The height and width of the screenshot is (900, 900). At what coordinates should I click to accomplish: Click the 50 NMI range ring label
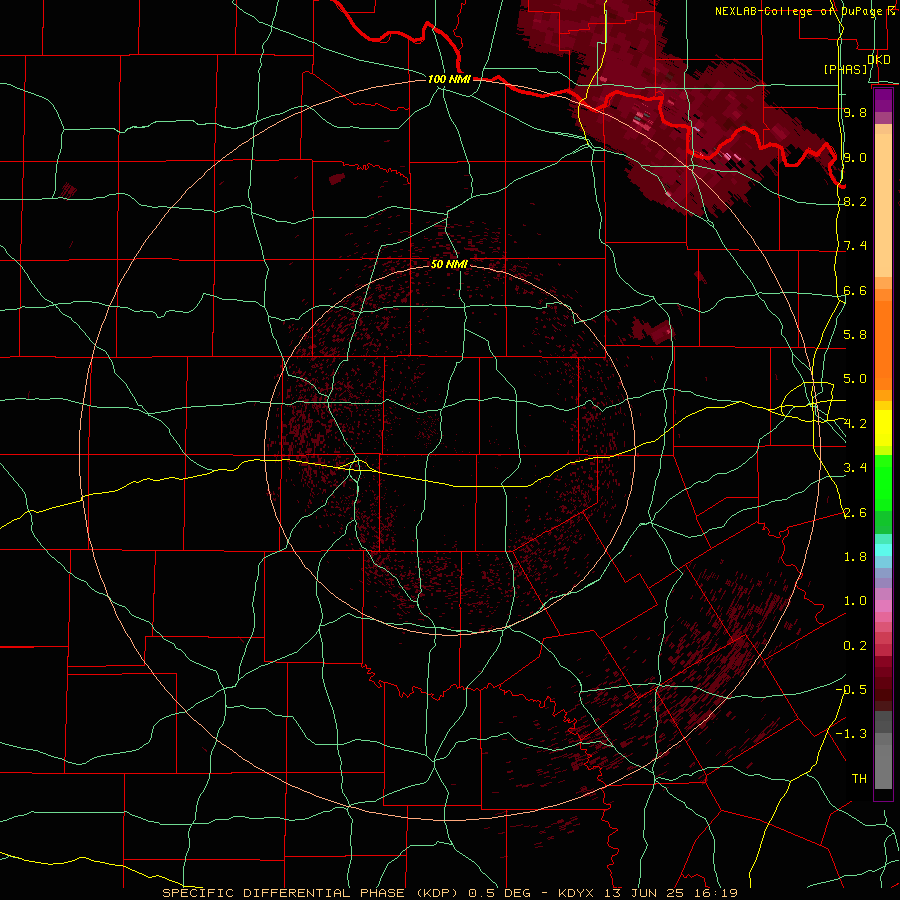[x=449, y=264]
